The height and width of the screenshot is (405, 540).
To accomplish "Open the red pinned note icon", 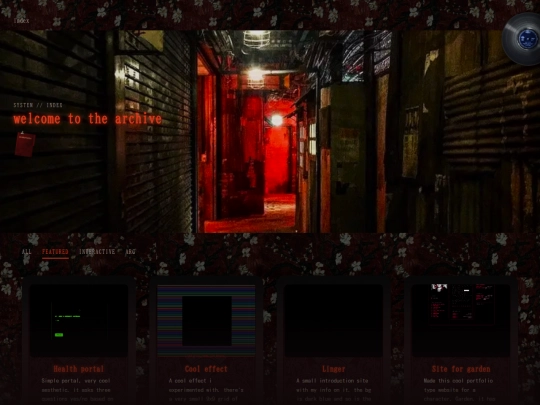I will [25, 144].
